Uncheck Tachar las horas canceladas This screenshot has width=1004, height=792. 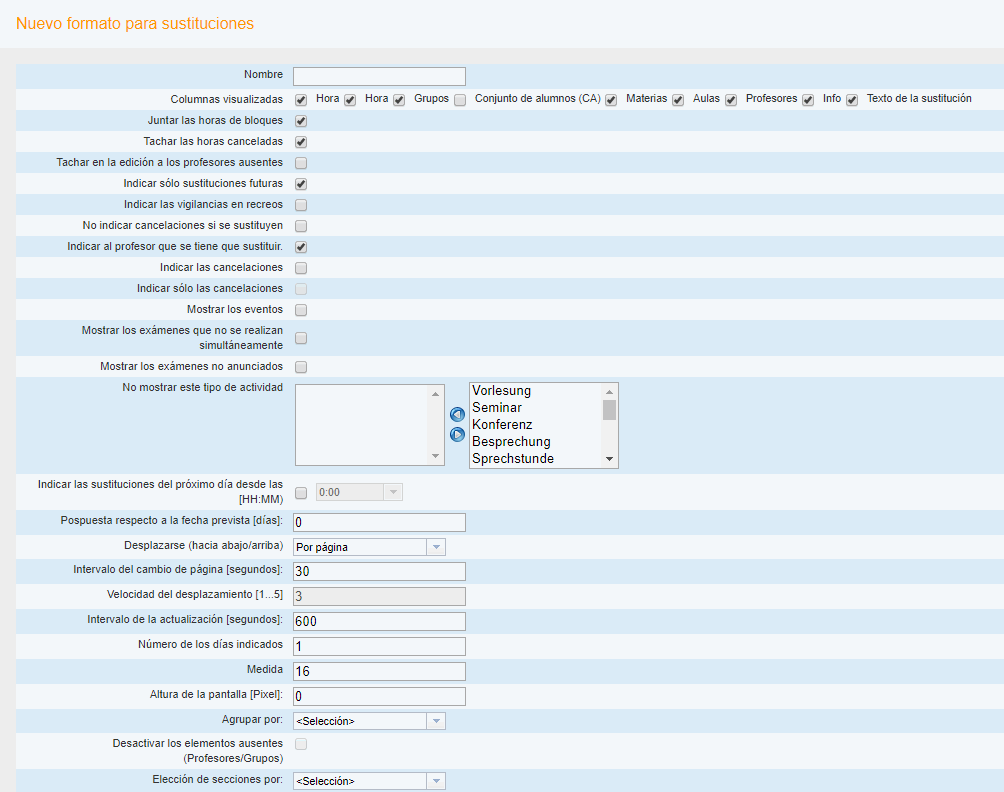pos(301,142)
